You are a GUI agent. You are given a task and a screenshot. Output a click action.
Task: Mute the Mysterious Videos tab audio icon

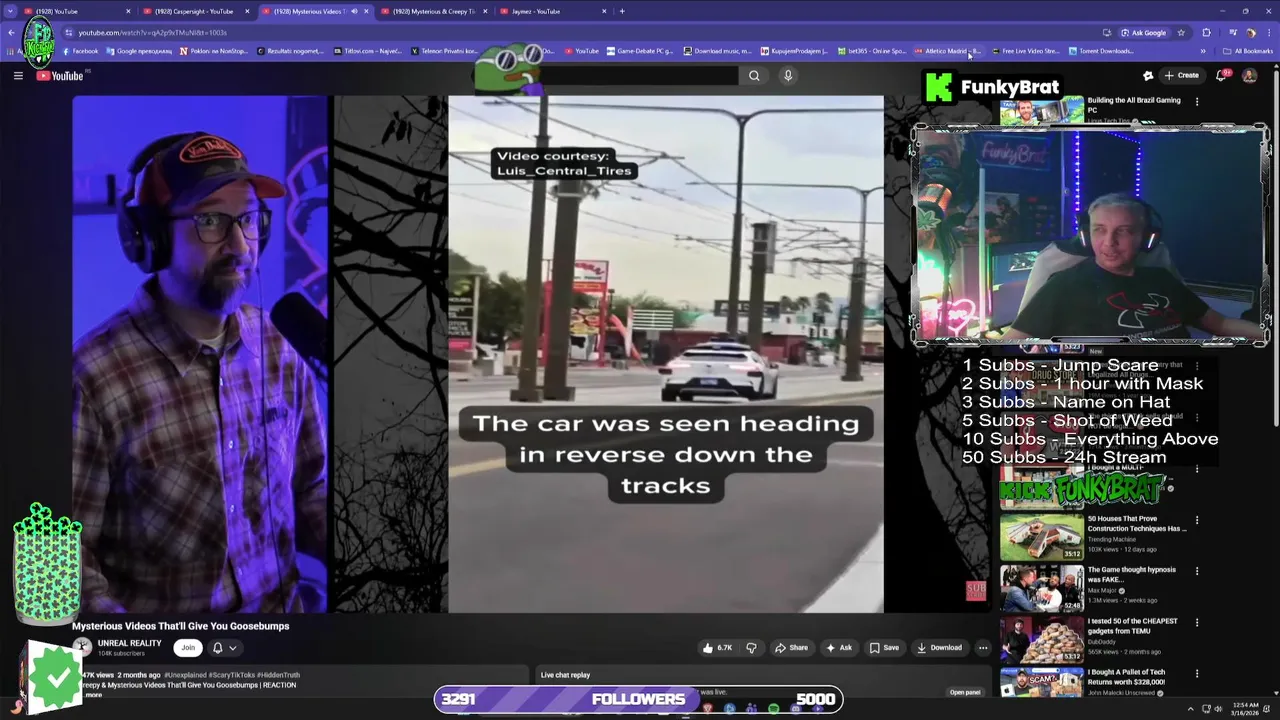click(x=353, y=11)
